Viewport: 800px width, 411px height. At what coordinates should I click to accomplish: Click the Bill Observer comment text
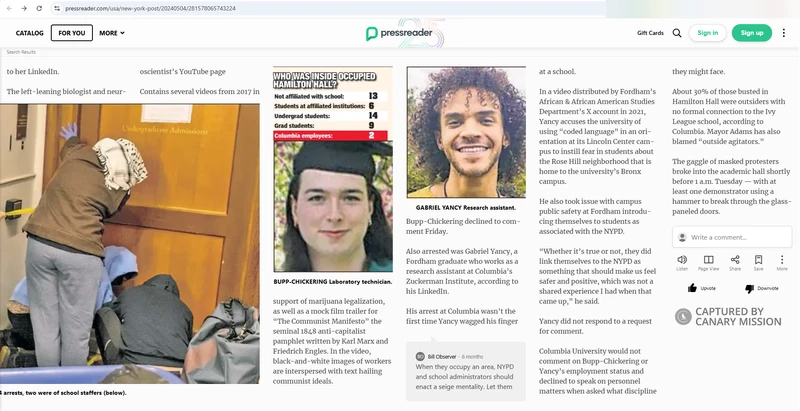coord(464,377)
